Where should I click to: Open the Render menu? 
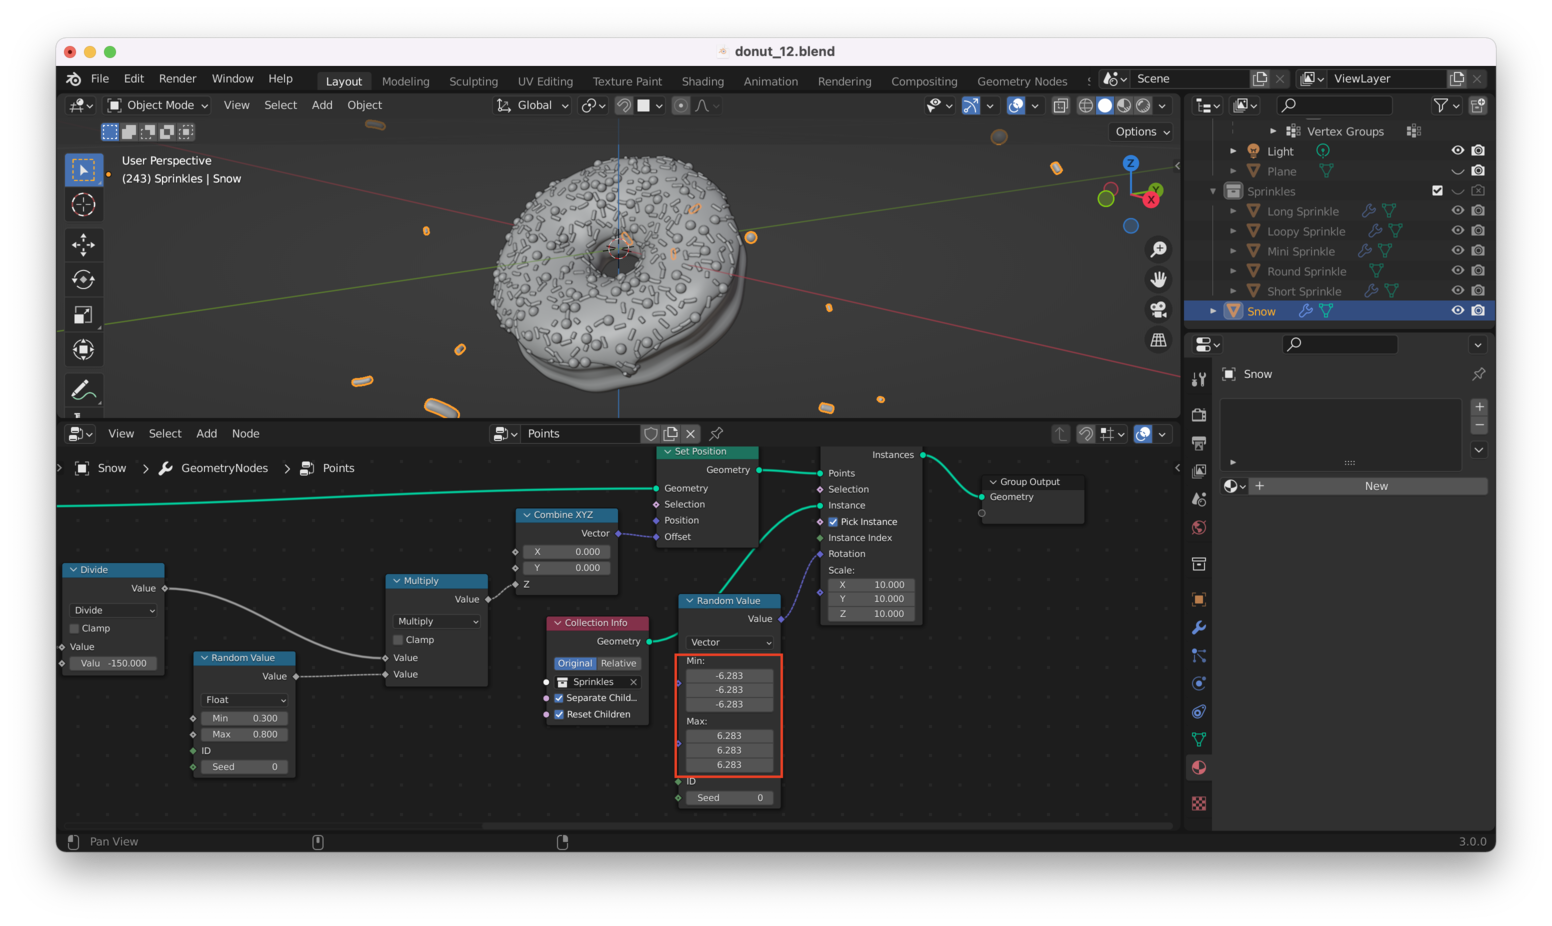177,79
